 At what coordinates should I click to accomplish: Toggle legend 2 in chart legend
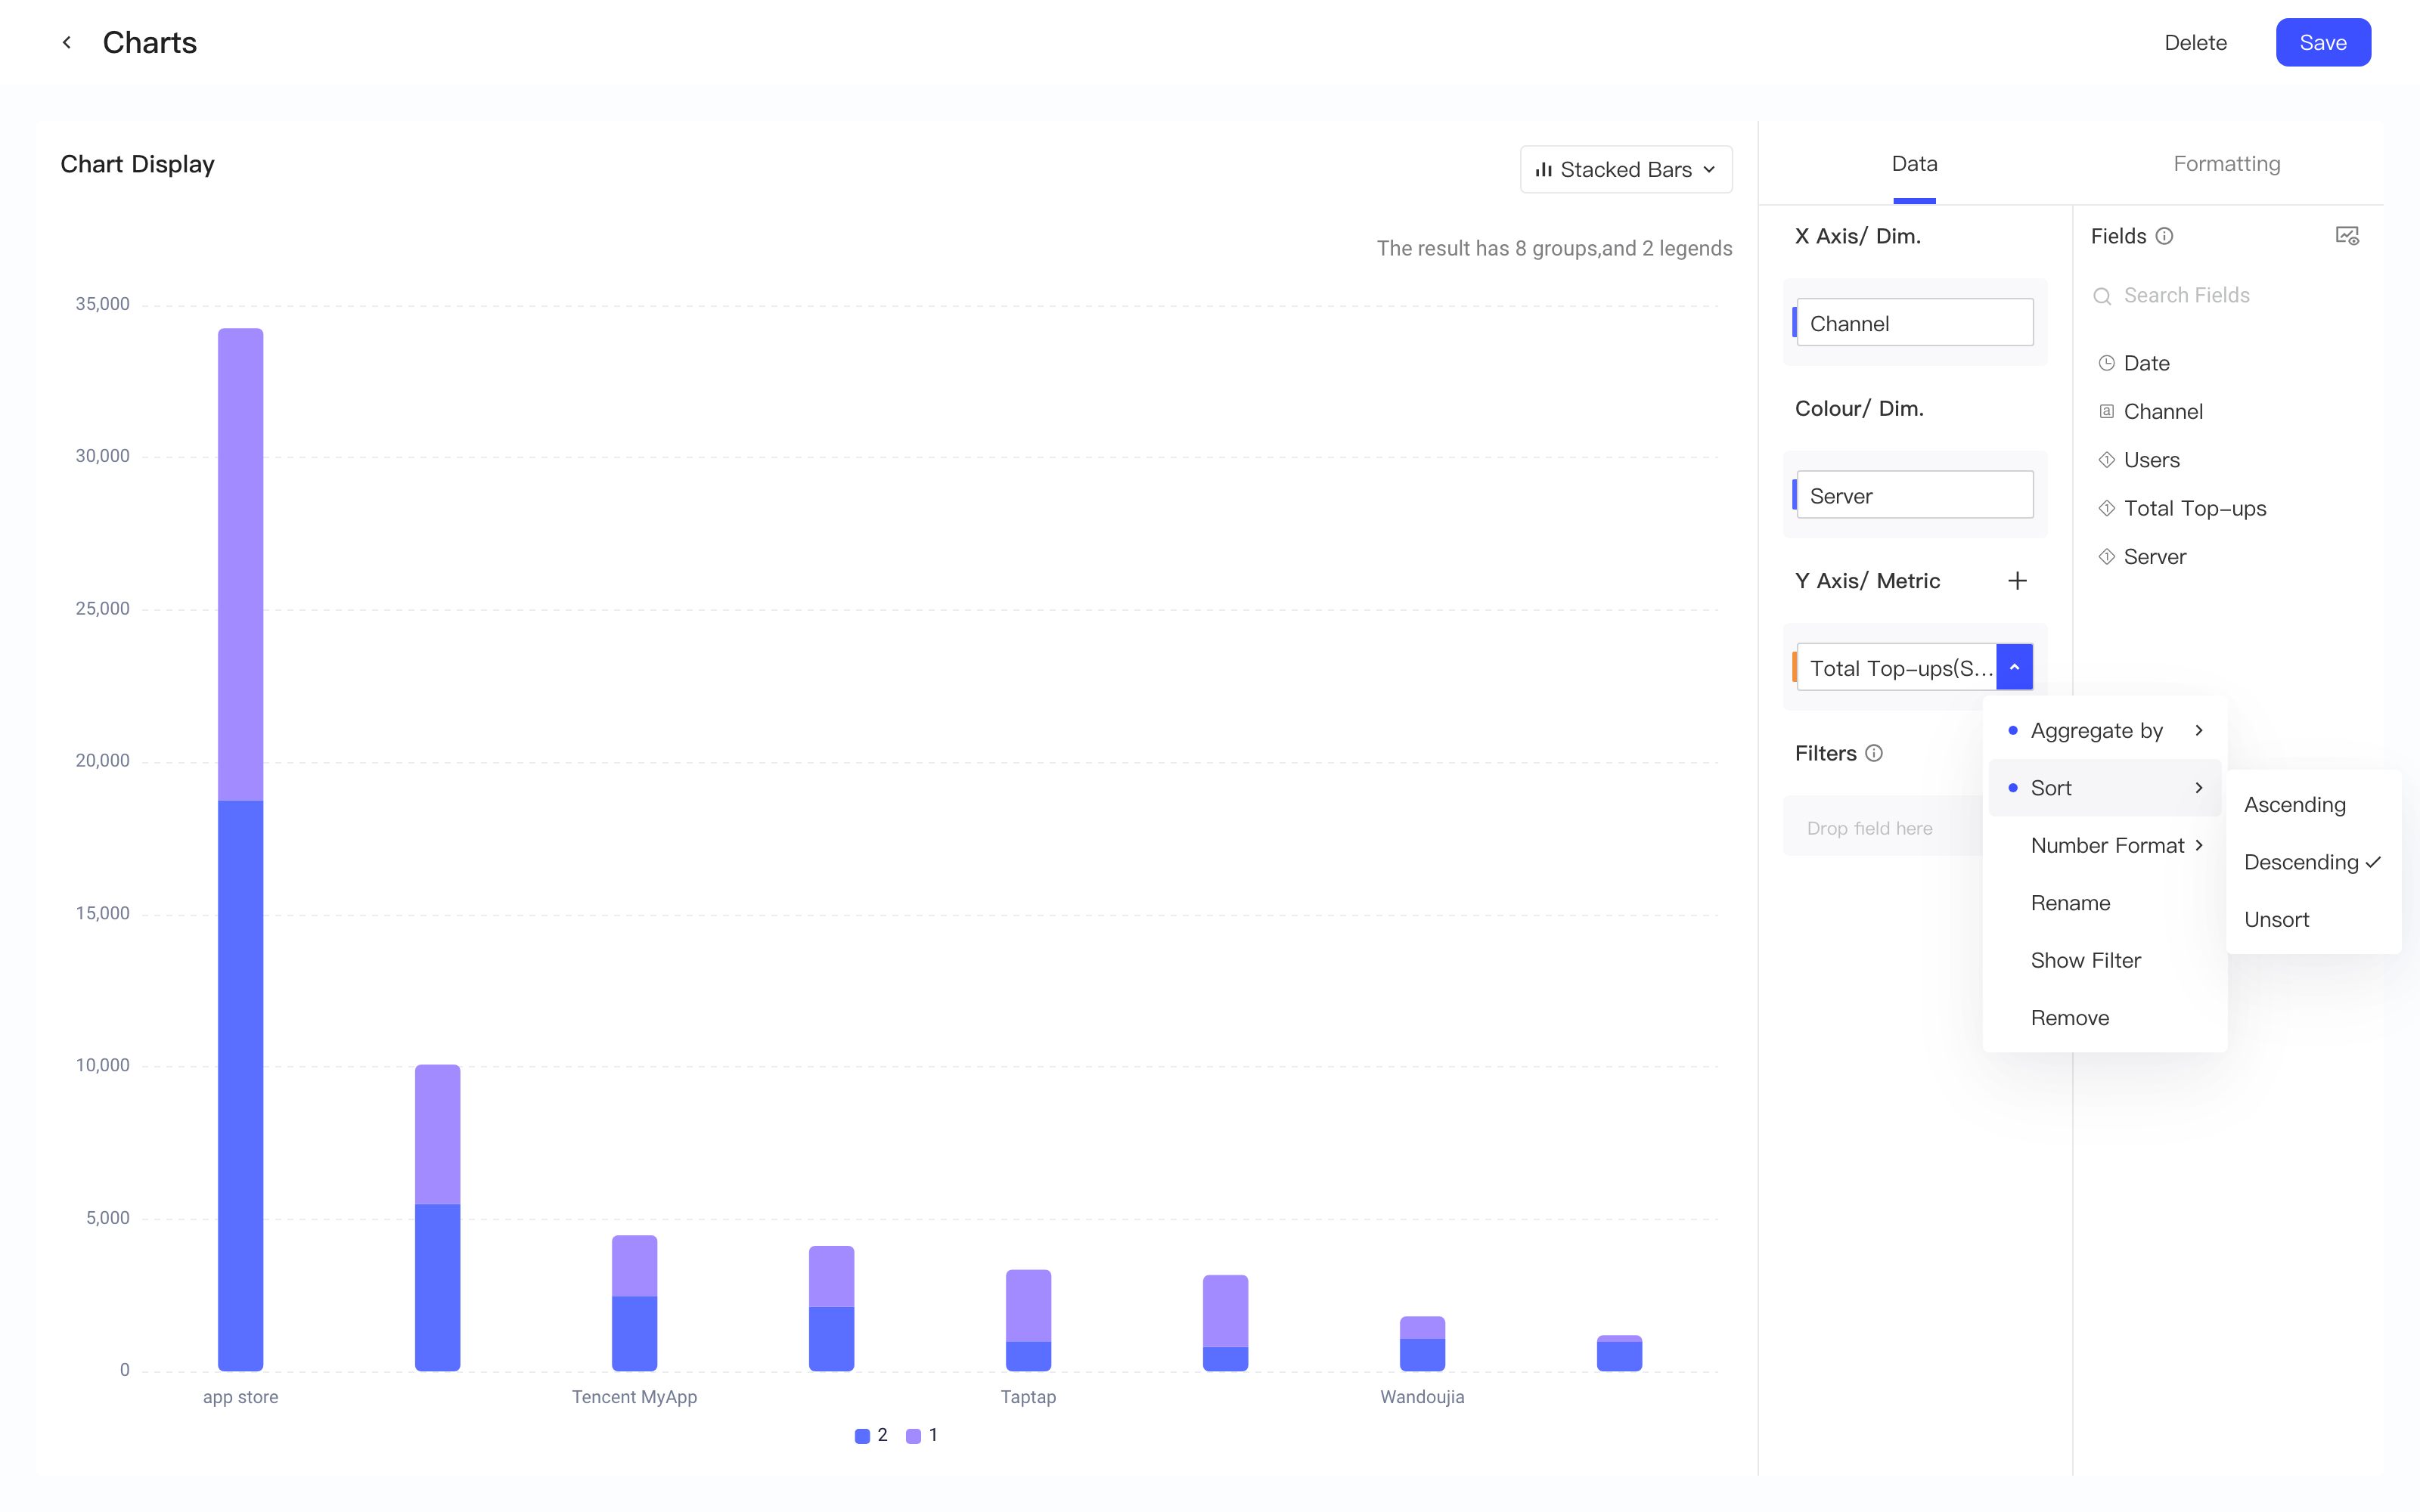pyautogui.click(x=871, y=1435)
